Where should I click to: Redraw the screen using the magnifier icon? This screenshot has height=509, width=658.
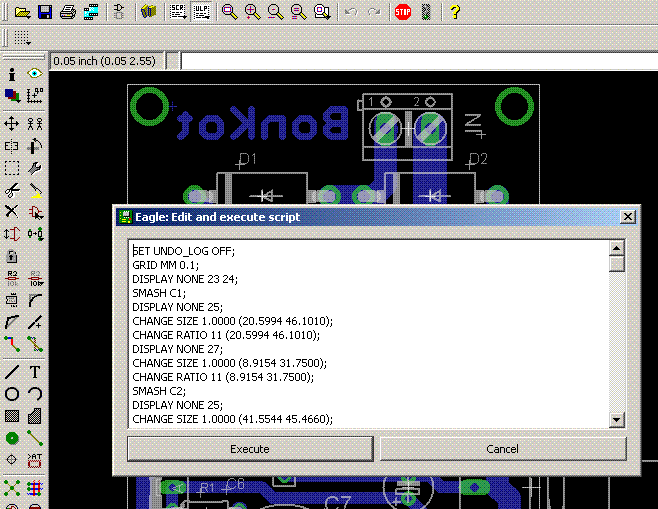(298, 12)
